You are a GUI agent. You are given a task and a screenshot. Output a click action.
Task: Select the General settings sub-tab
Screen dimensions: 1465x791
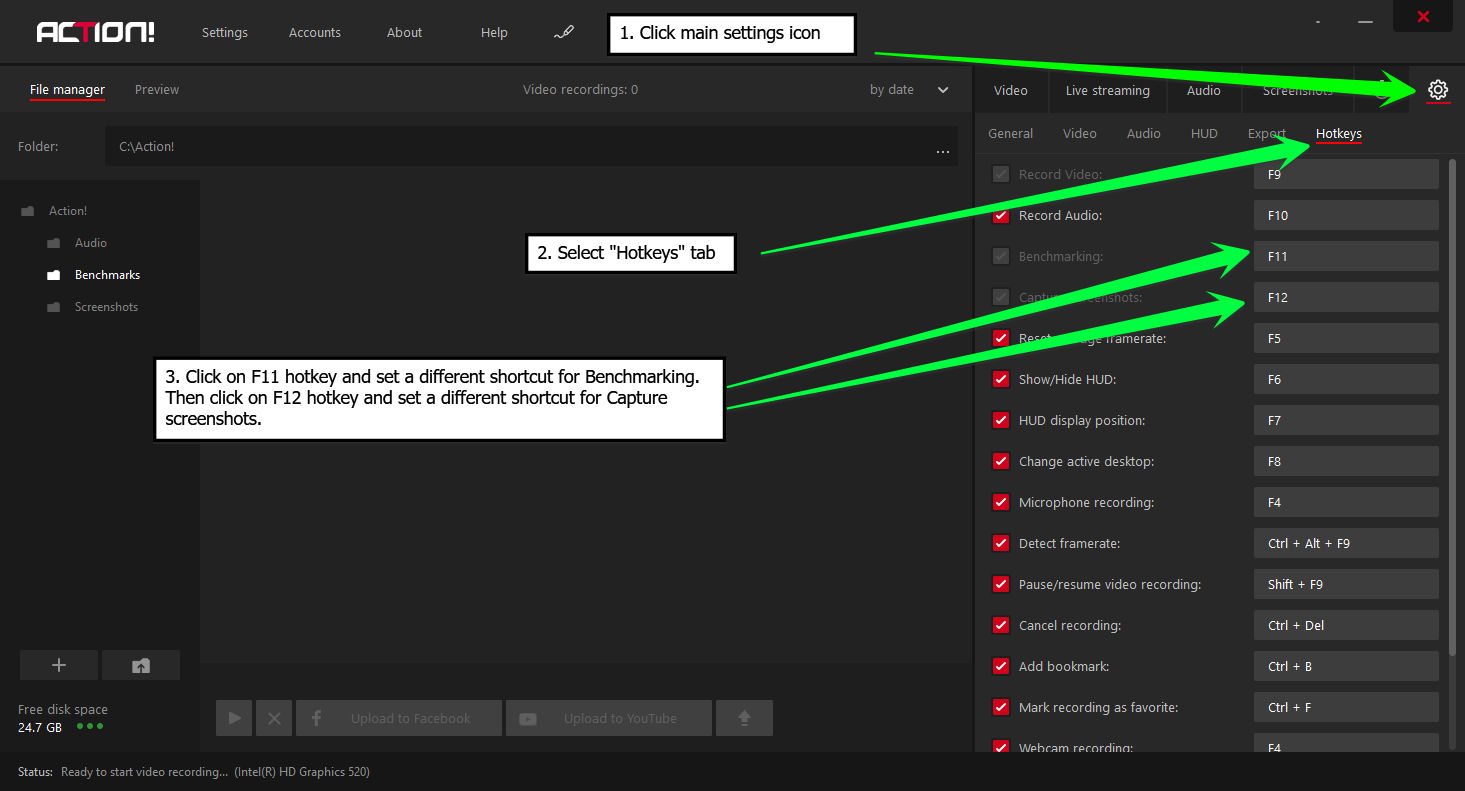[1011, 134]
